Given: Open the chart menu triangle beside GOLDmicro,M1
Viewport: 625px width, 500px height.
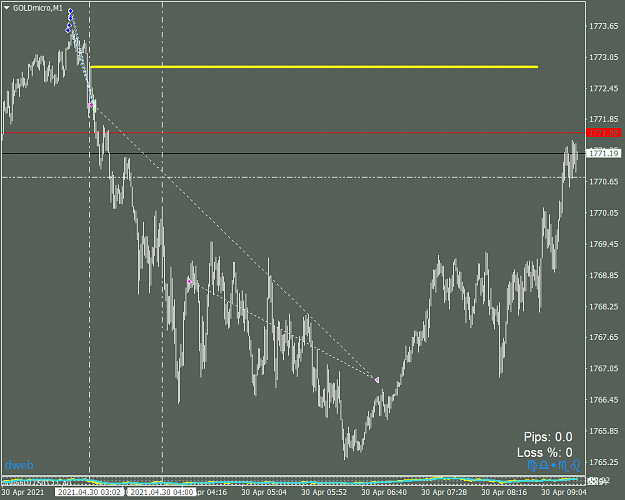Looking at the screenshot, I should coord(6,8).
